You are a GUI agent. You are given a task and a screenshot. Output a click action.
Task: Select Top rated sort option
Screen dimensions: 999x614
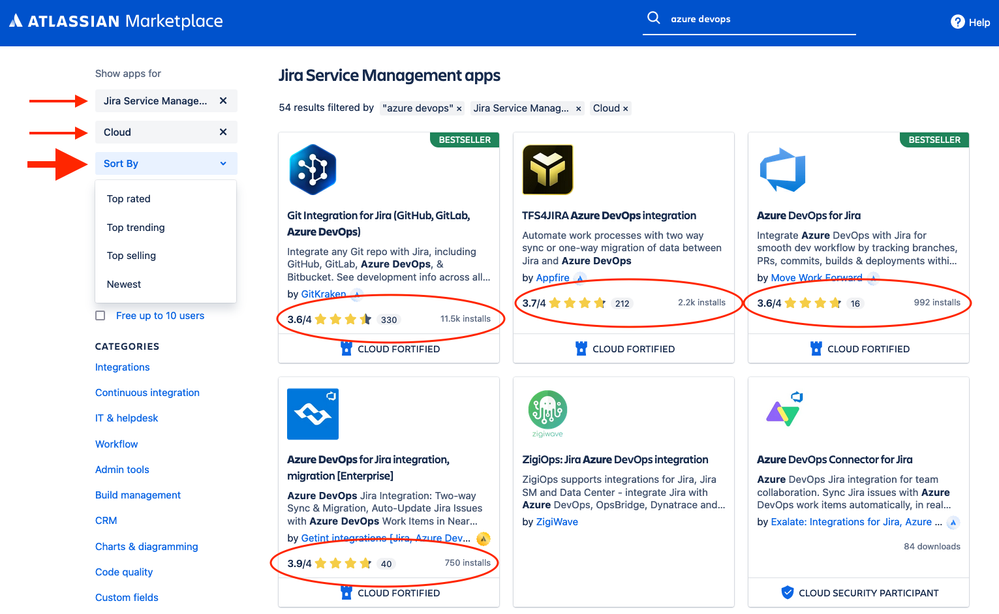point(129,199)
